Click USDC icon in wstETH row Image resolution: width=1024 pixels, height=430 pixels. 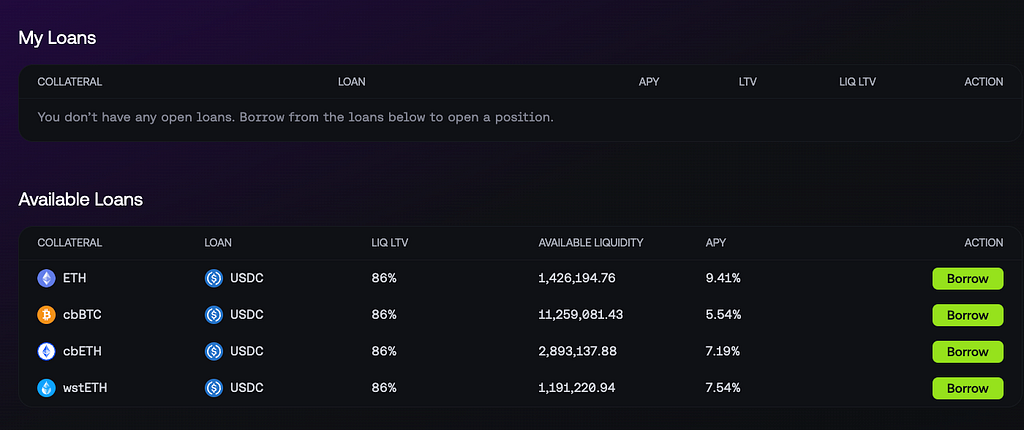[x=214, y=388]
